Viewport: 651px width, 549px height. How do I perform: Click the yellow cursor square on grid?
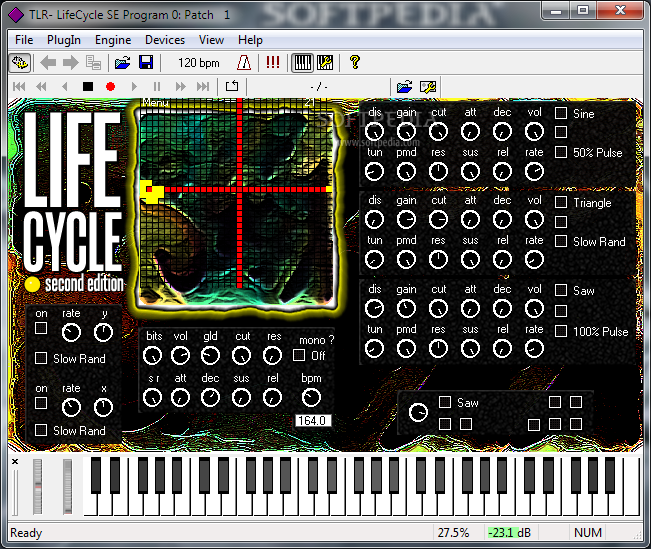click(x=150, y=190)
